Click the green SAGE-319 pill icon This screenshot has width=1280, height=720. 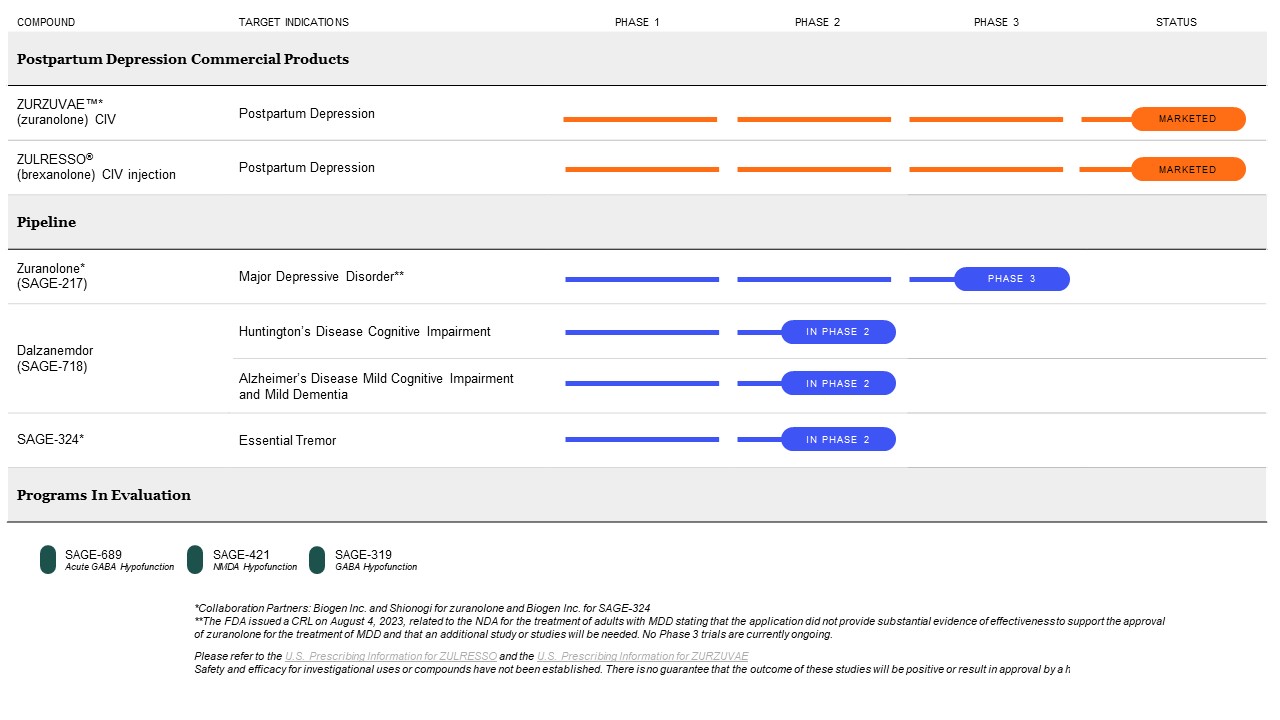[x=317, y=560]
